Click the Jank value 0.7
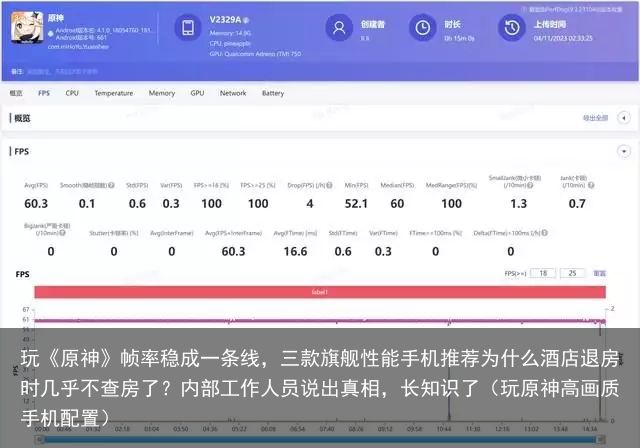 tap(577, 203)
